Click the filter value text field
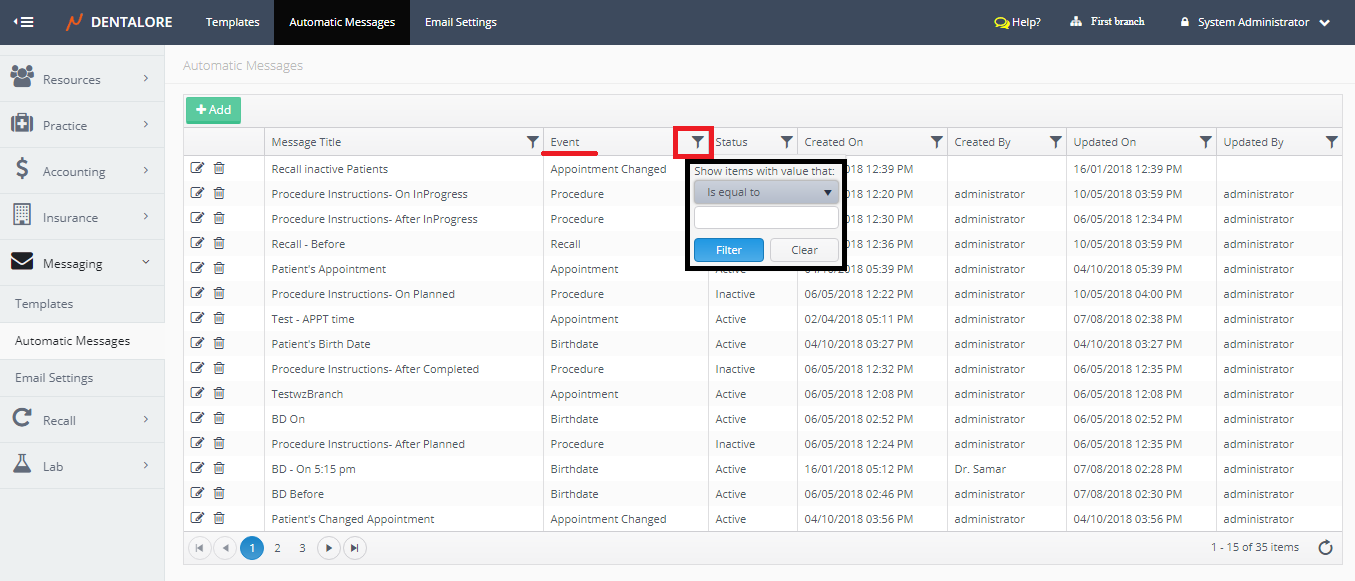 tap(766, 218)
